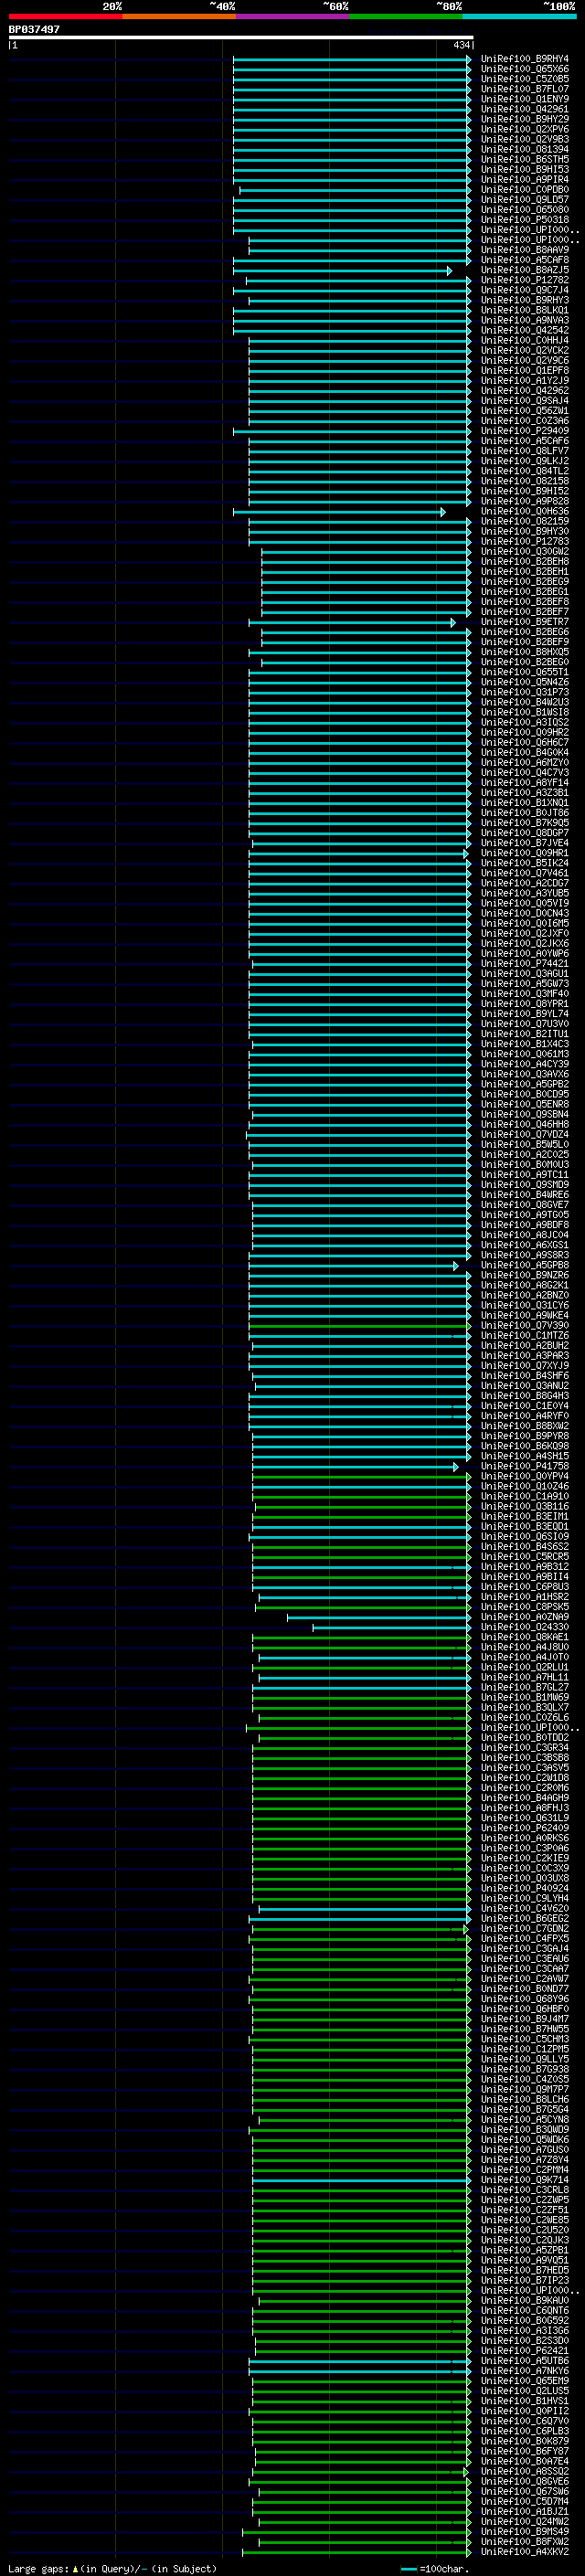Select the UniRef100_C3BSB8 label
The height and width of the screenshot is (2576, 585).
coord(525,1757)
